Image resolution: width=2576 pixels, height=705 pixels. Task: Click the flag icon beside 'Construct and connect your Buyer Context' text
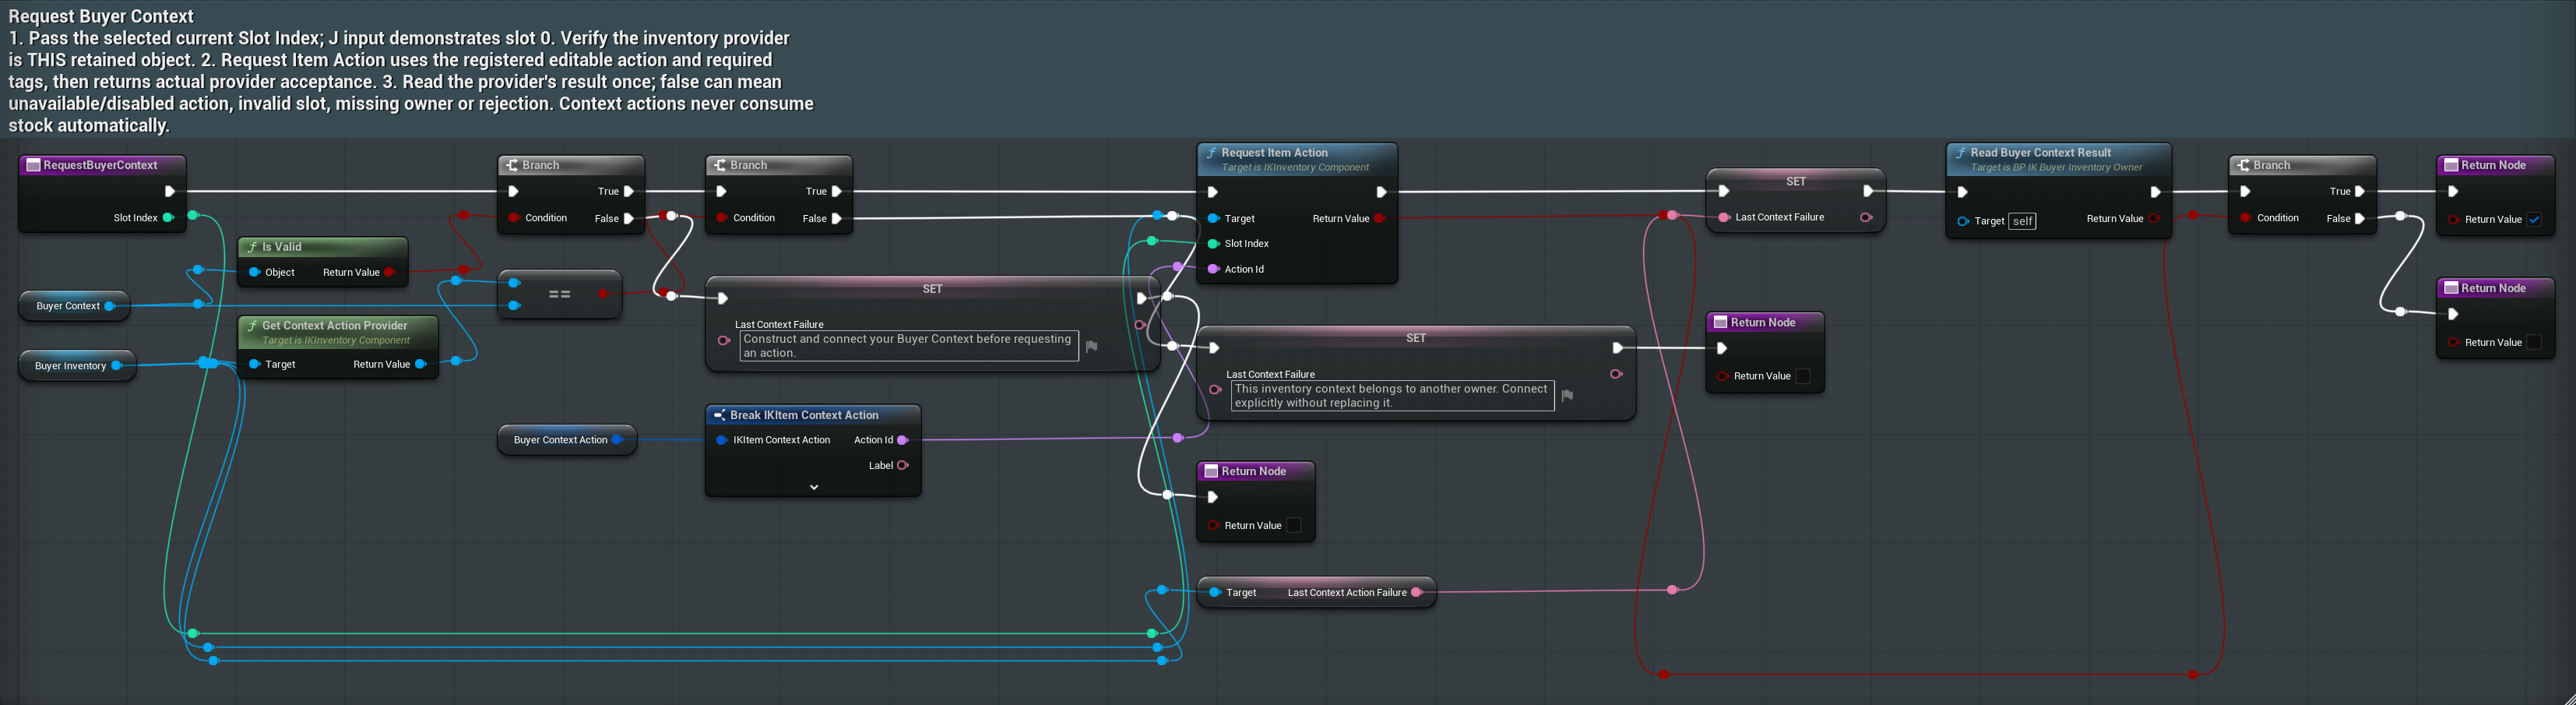click(1091, 346)
